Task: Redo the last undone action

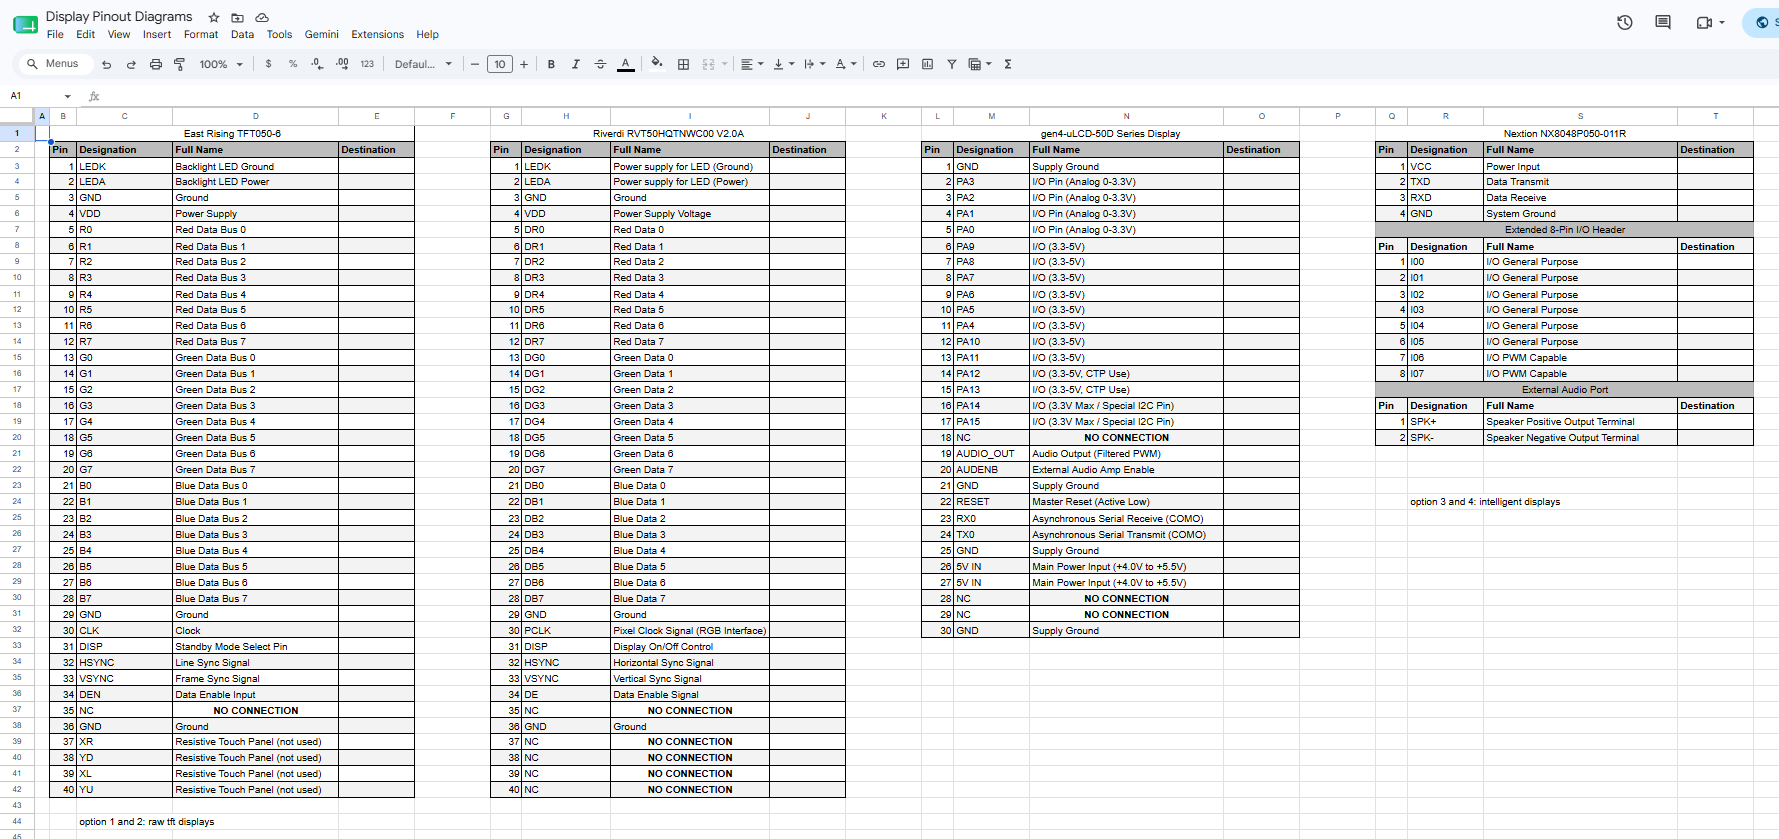Action: point(131,64)
